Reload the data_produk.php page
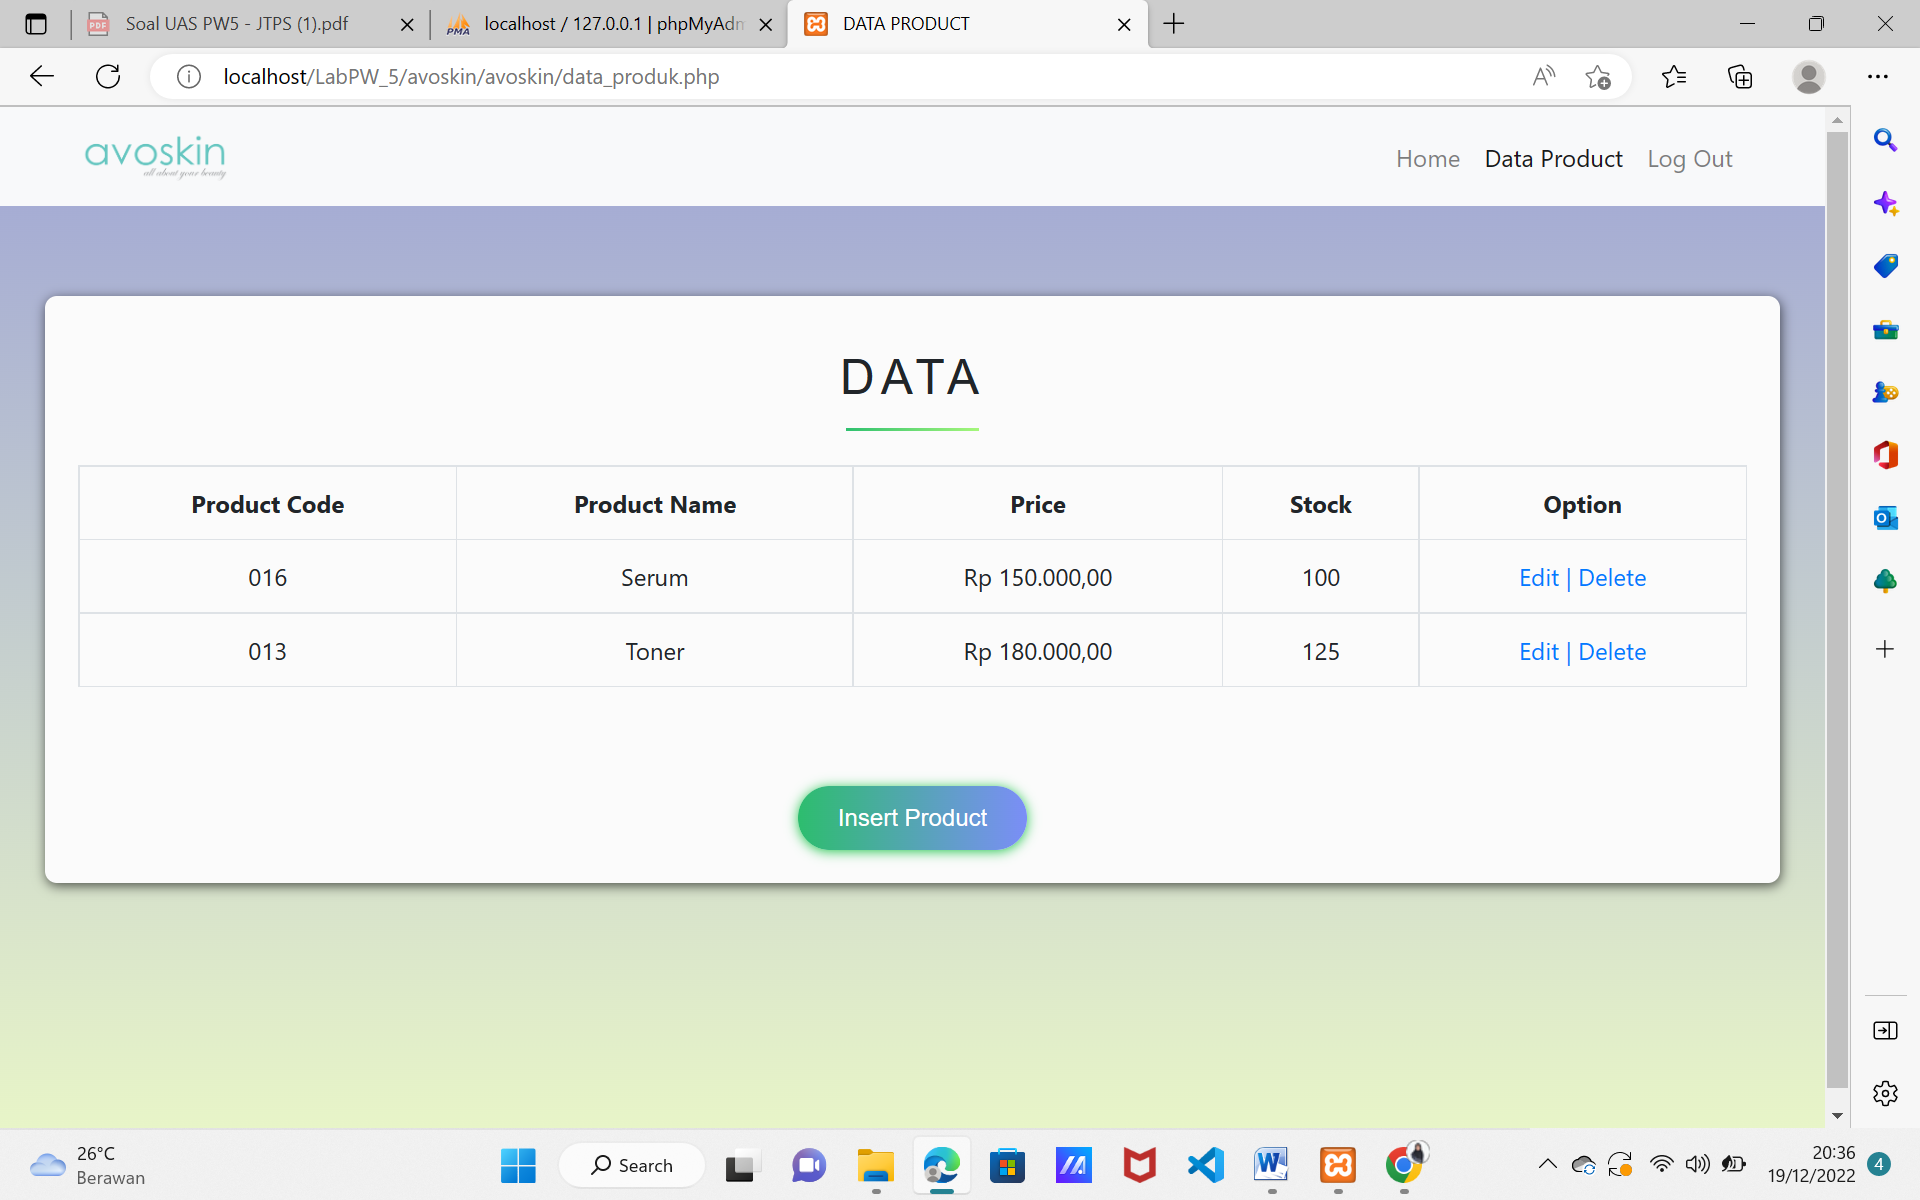The height and width of the screenshot is (1200, 1920). [108, 76]
